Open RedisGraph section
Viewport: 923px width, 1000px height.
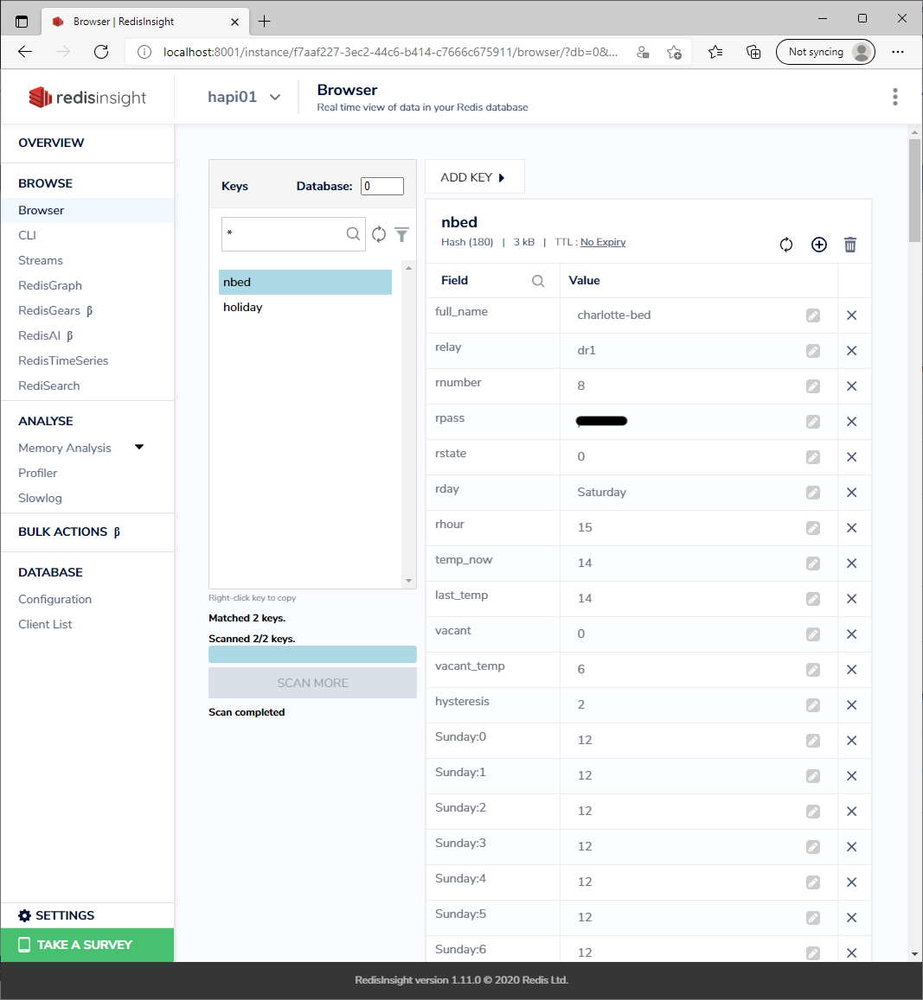[50, 285]
